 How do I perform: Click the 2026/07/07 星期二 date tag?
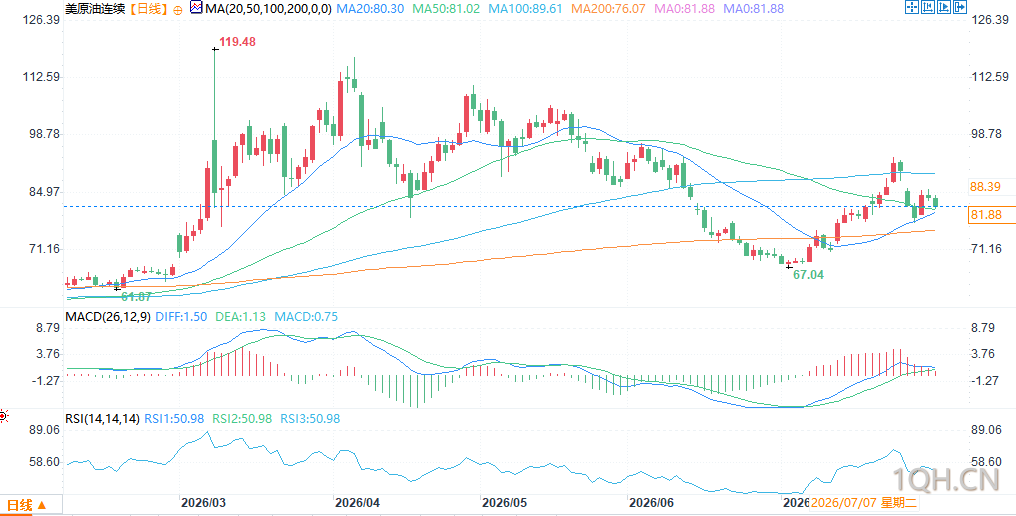[x=864, y=503]
